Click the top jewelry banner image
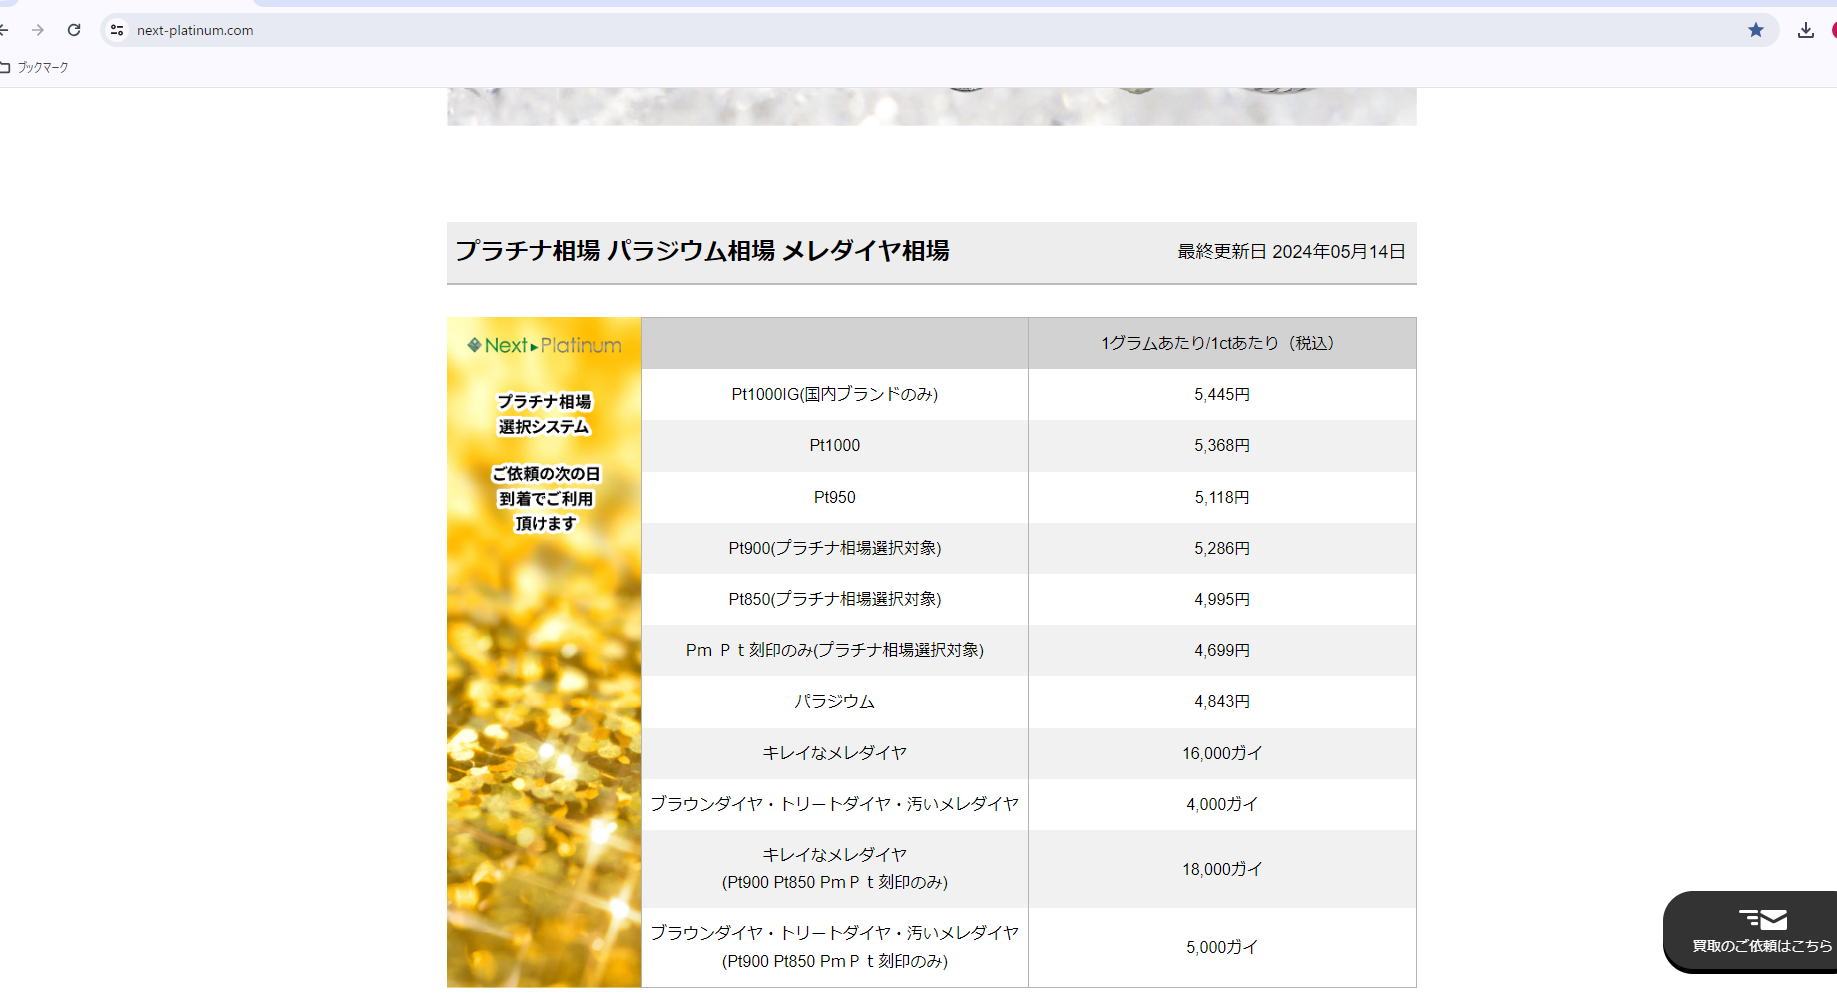The image size is (1837, 995). pyautogui.click(x=931, y=106)
